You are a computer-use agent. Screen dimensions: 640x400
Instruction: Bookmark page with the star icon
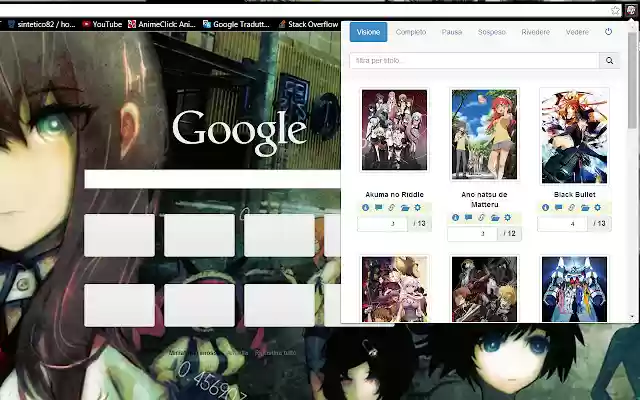click(x=615, y=10)
